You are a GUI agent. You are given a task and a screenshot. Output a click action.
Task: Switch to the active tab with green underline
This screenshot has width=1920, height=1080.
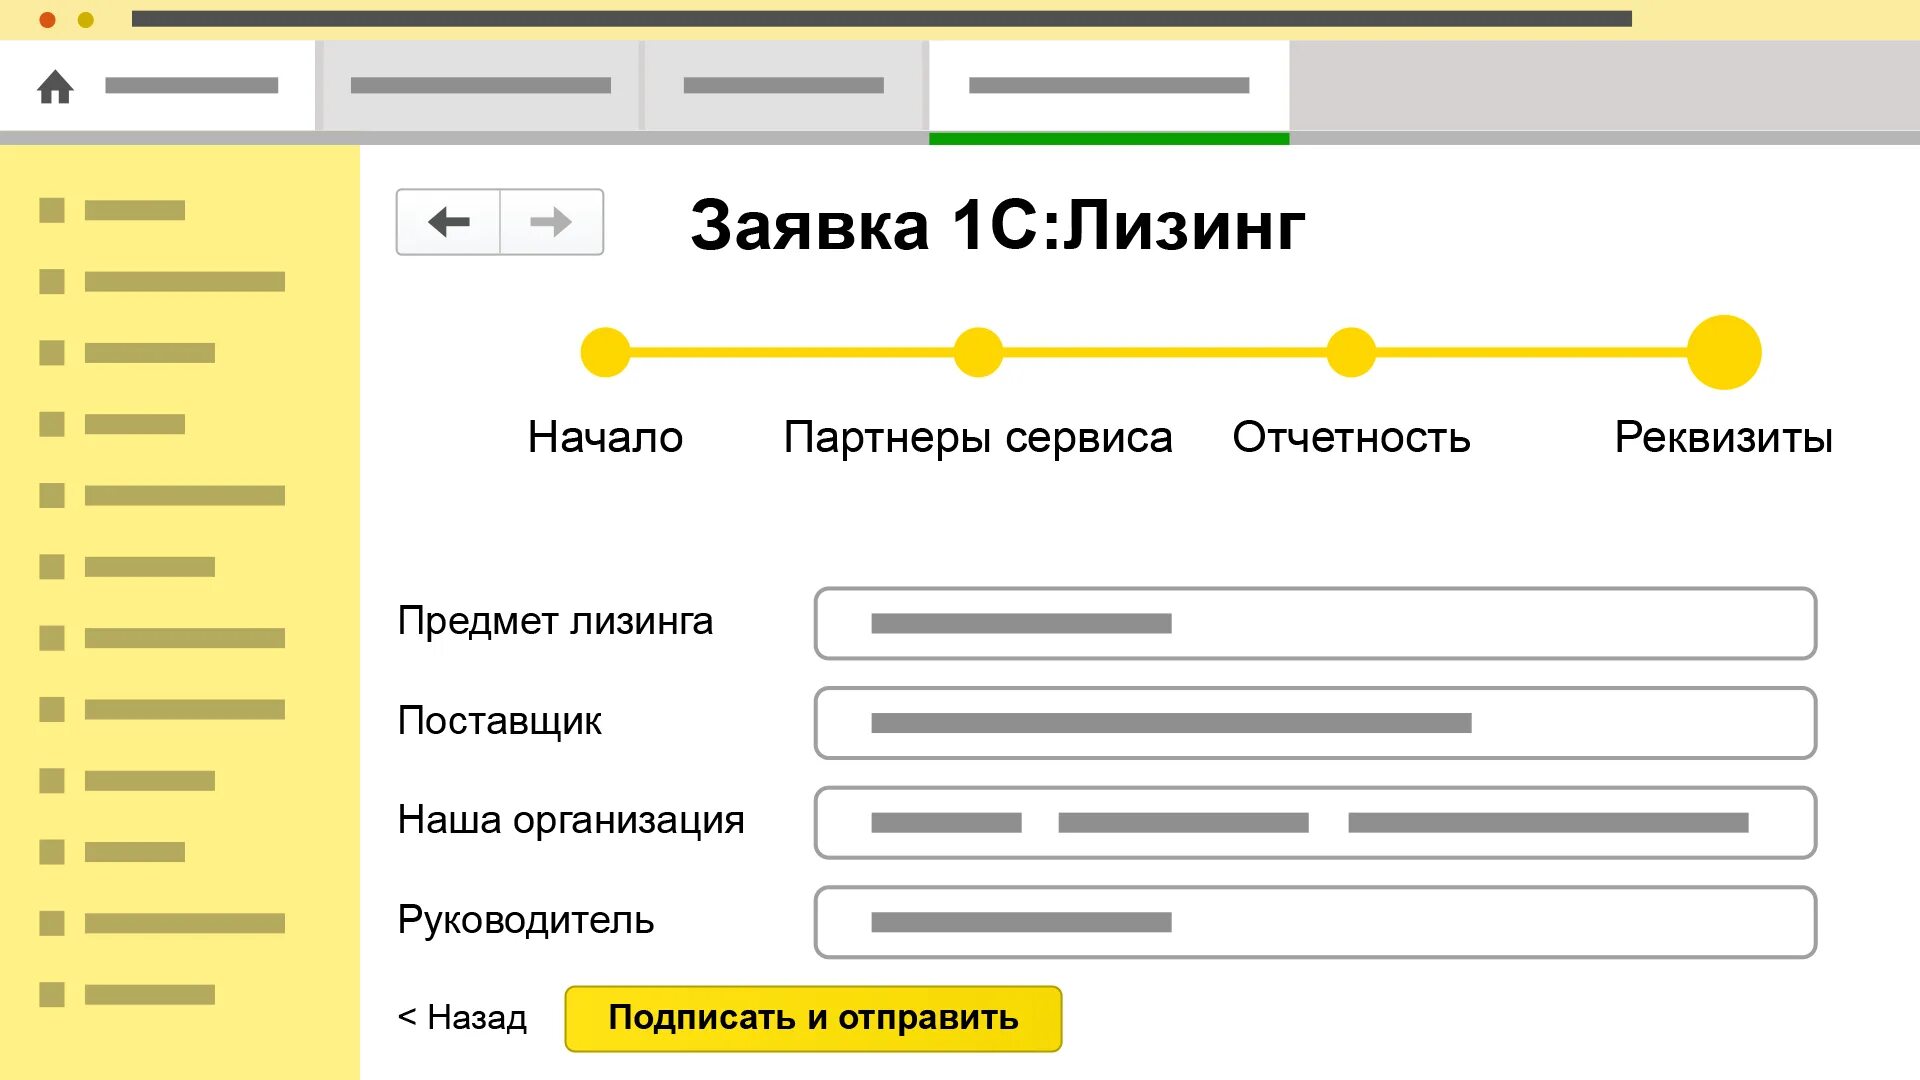click(1109, 85)
